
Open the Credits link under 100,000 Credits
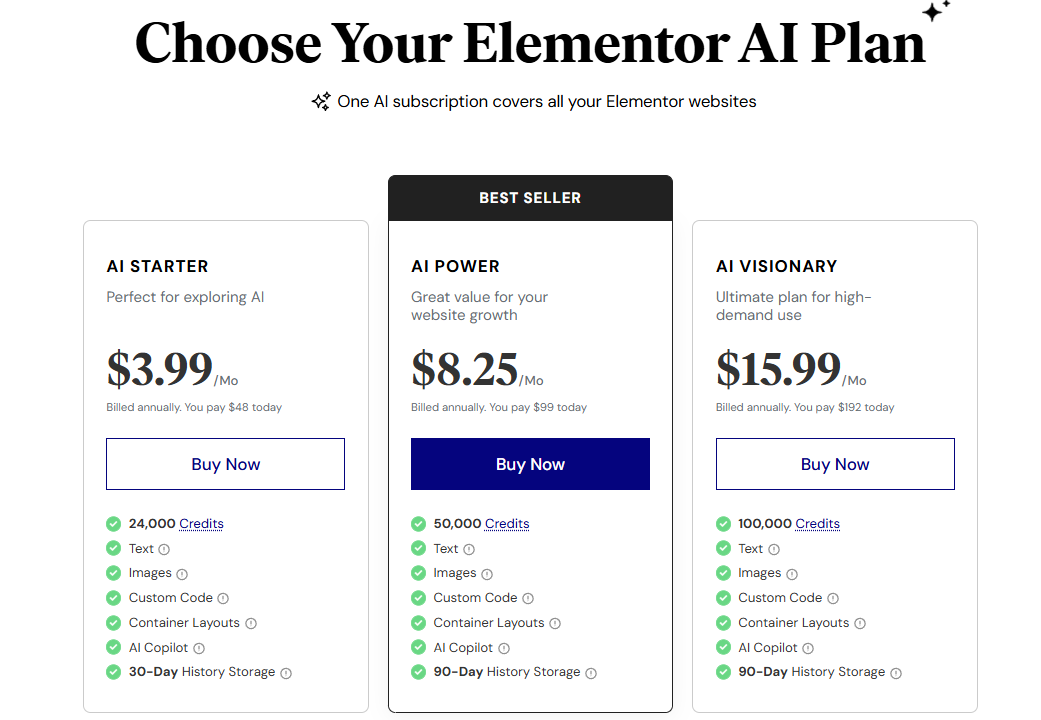[x=817, y=523]
